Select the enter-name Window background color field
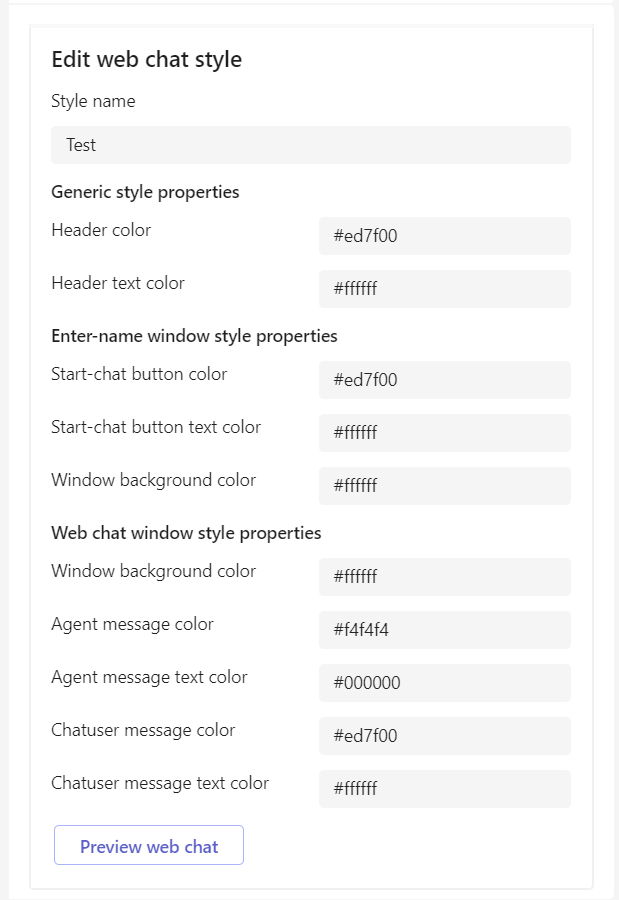This screenshot has height=900, width=619. (444, 486)
